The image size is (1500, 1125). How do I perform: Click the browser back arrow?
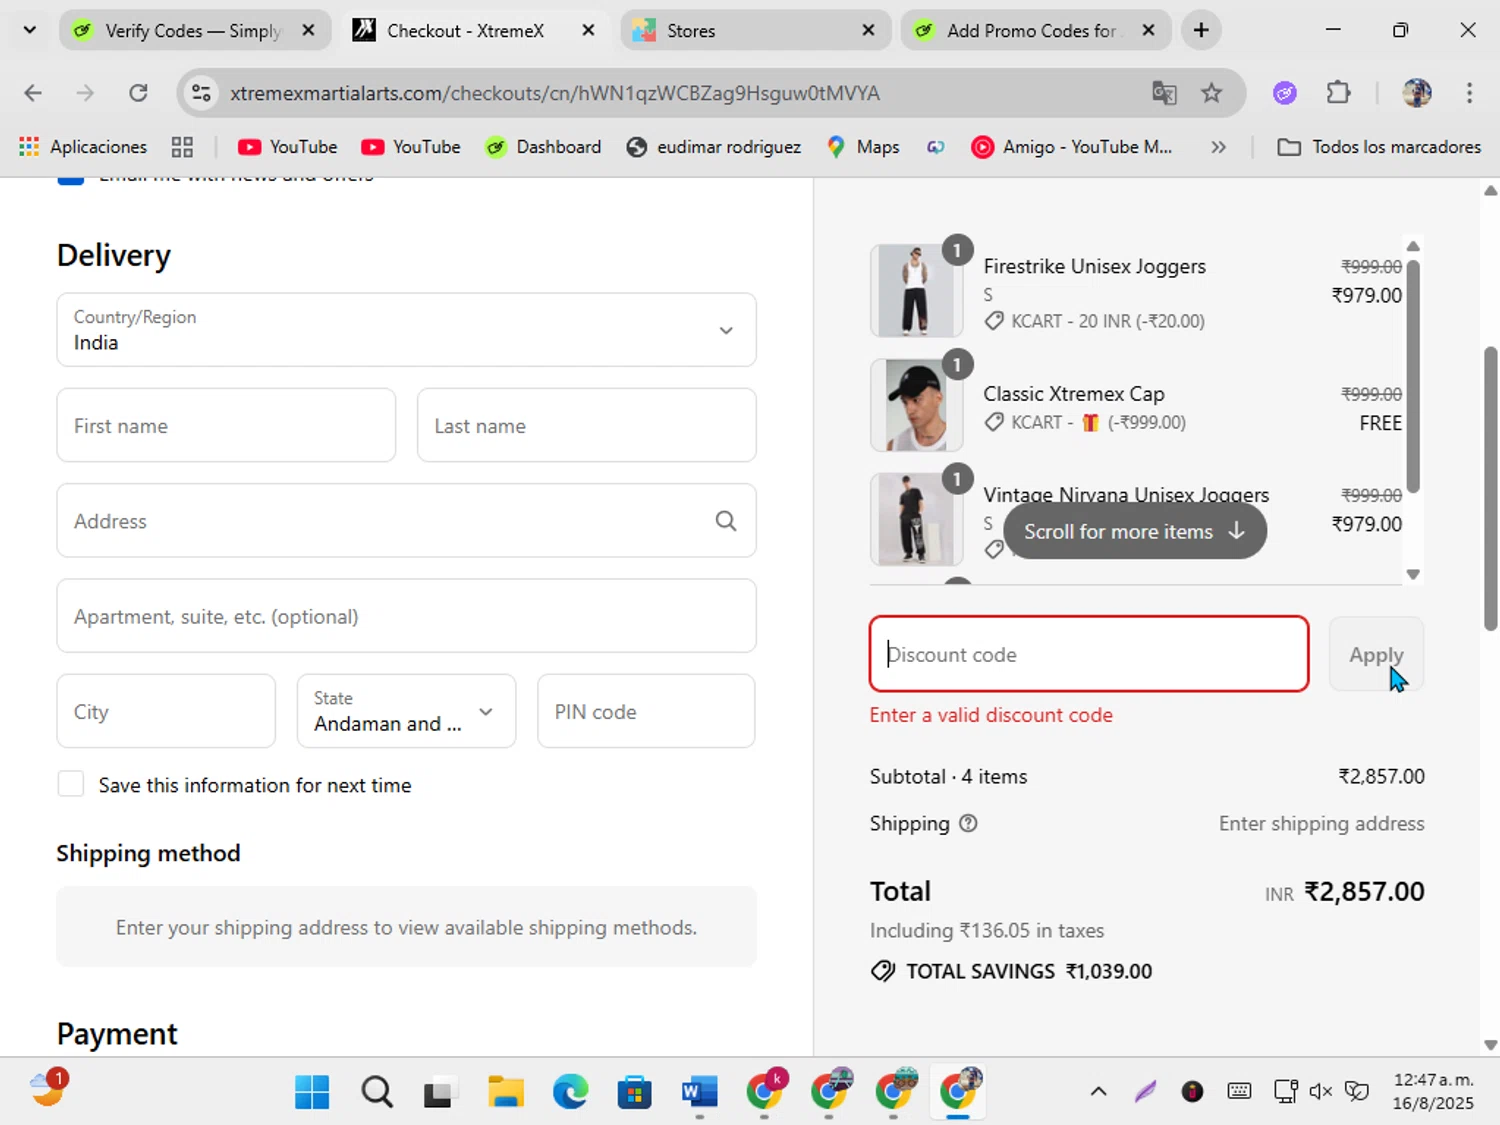(x=33, y=93)
